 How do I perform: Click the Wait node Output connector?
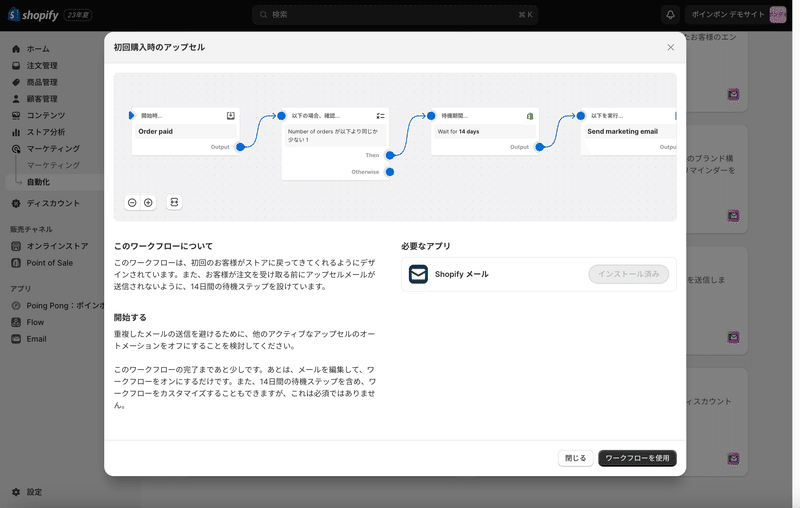click(x=539, y=147)
